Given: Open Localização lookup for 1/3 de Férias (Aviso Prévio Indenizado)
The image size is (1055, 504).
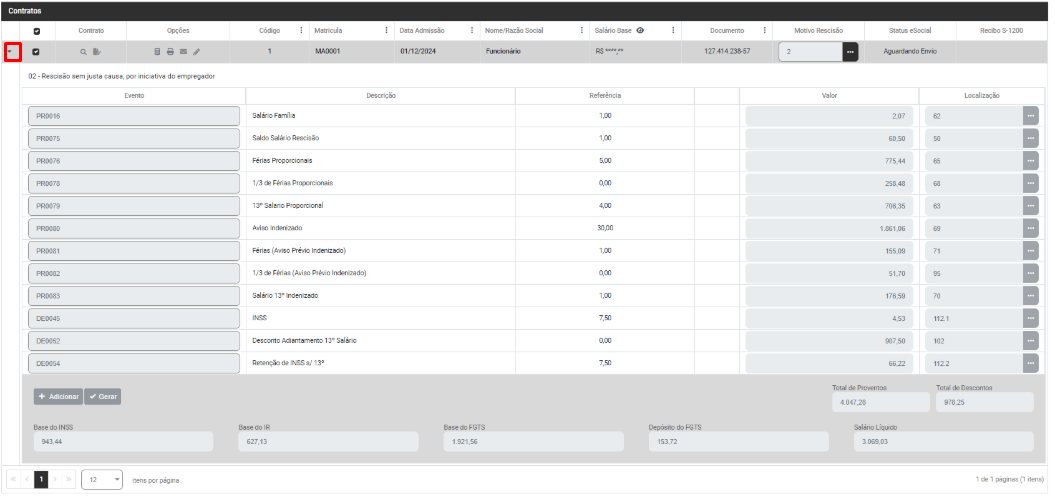Looking at the screenshot, I should (x=1031, y=273).
